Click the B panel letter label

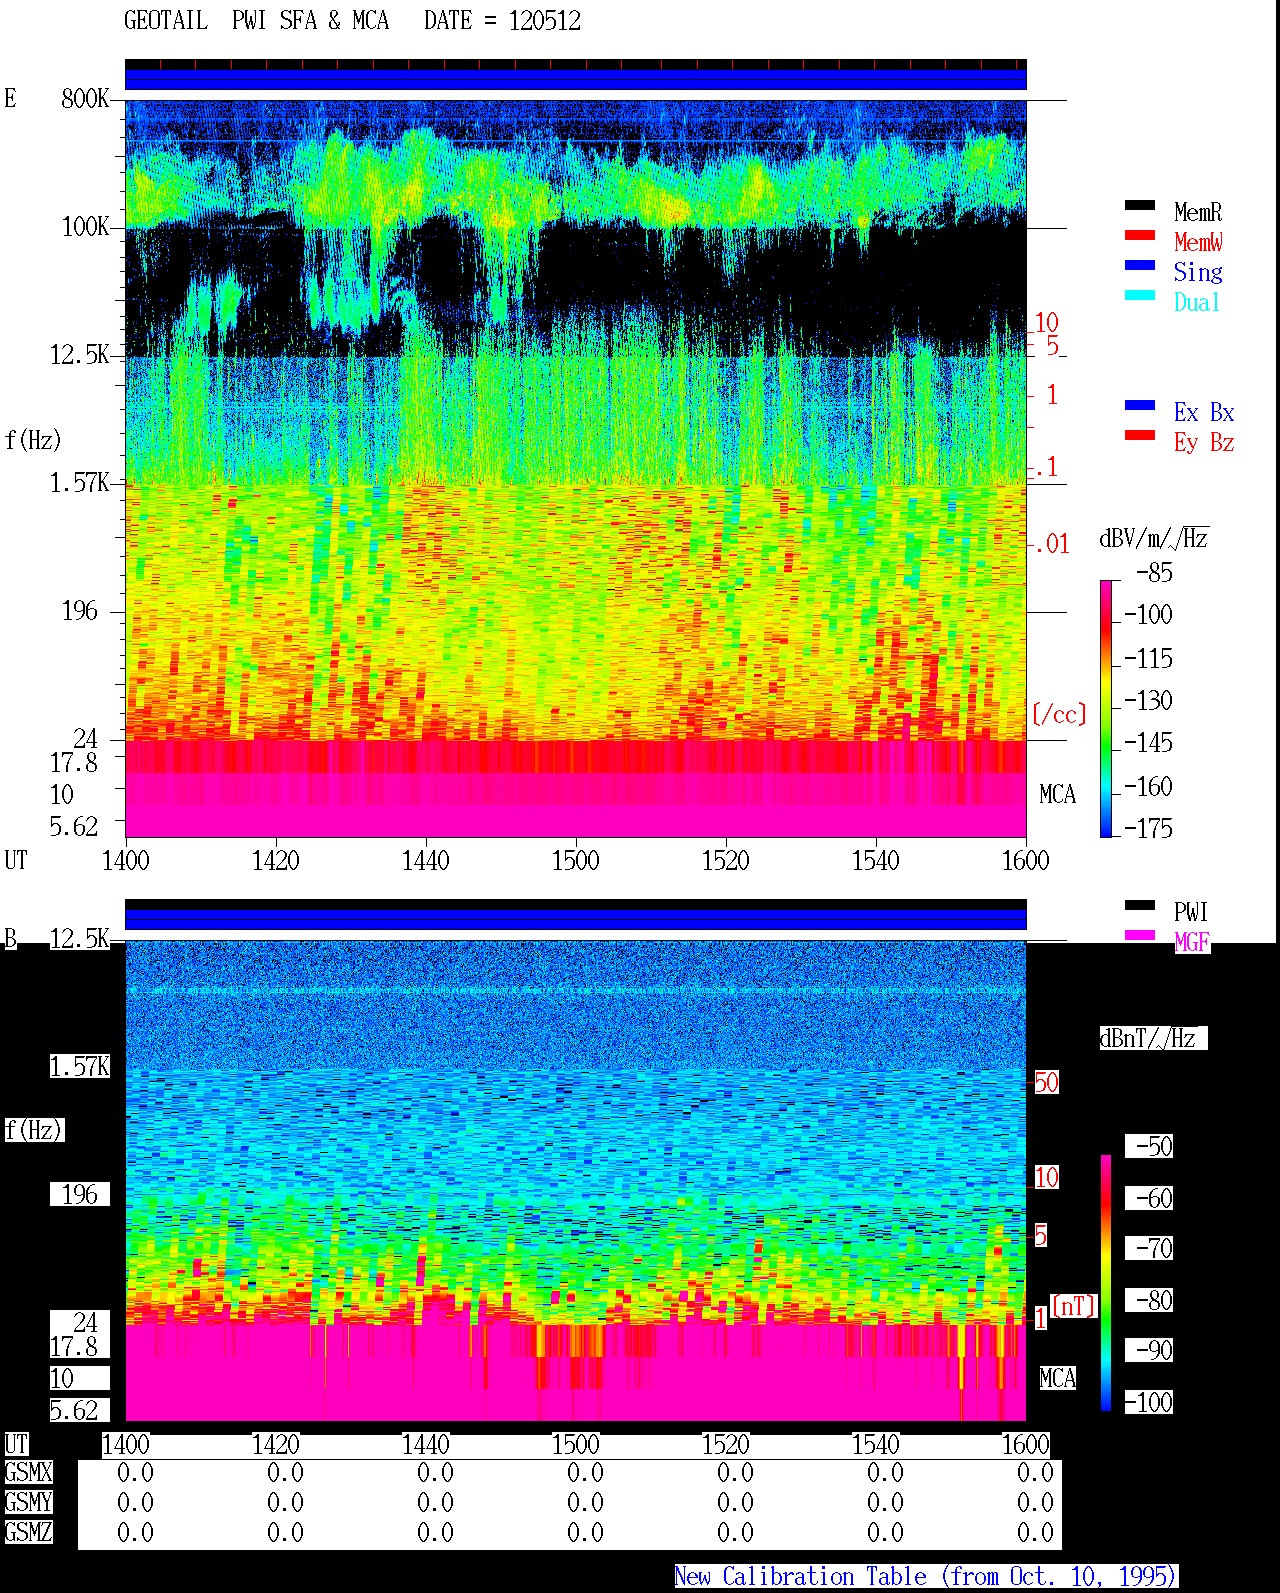click(10, 938)
